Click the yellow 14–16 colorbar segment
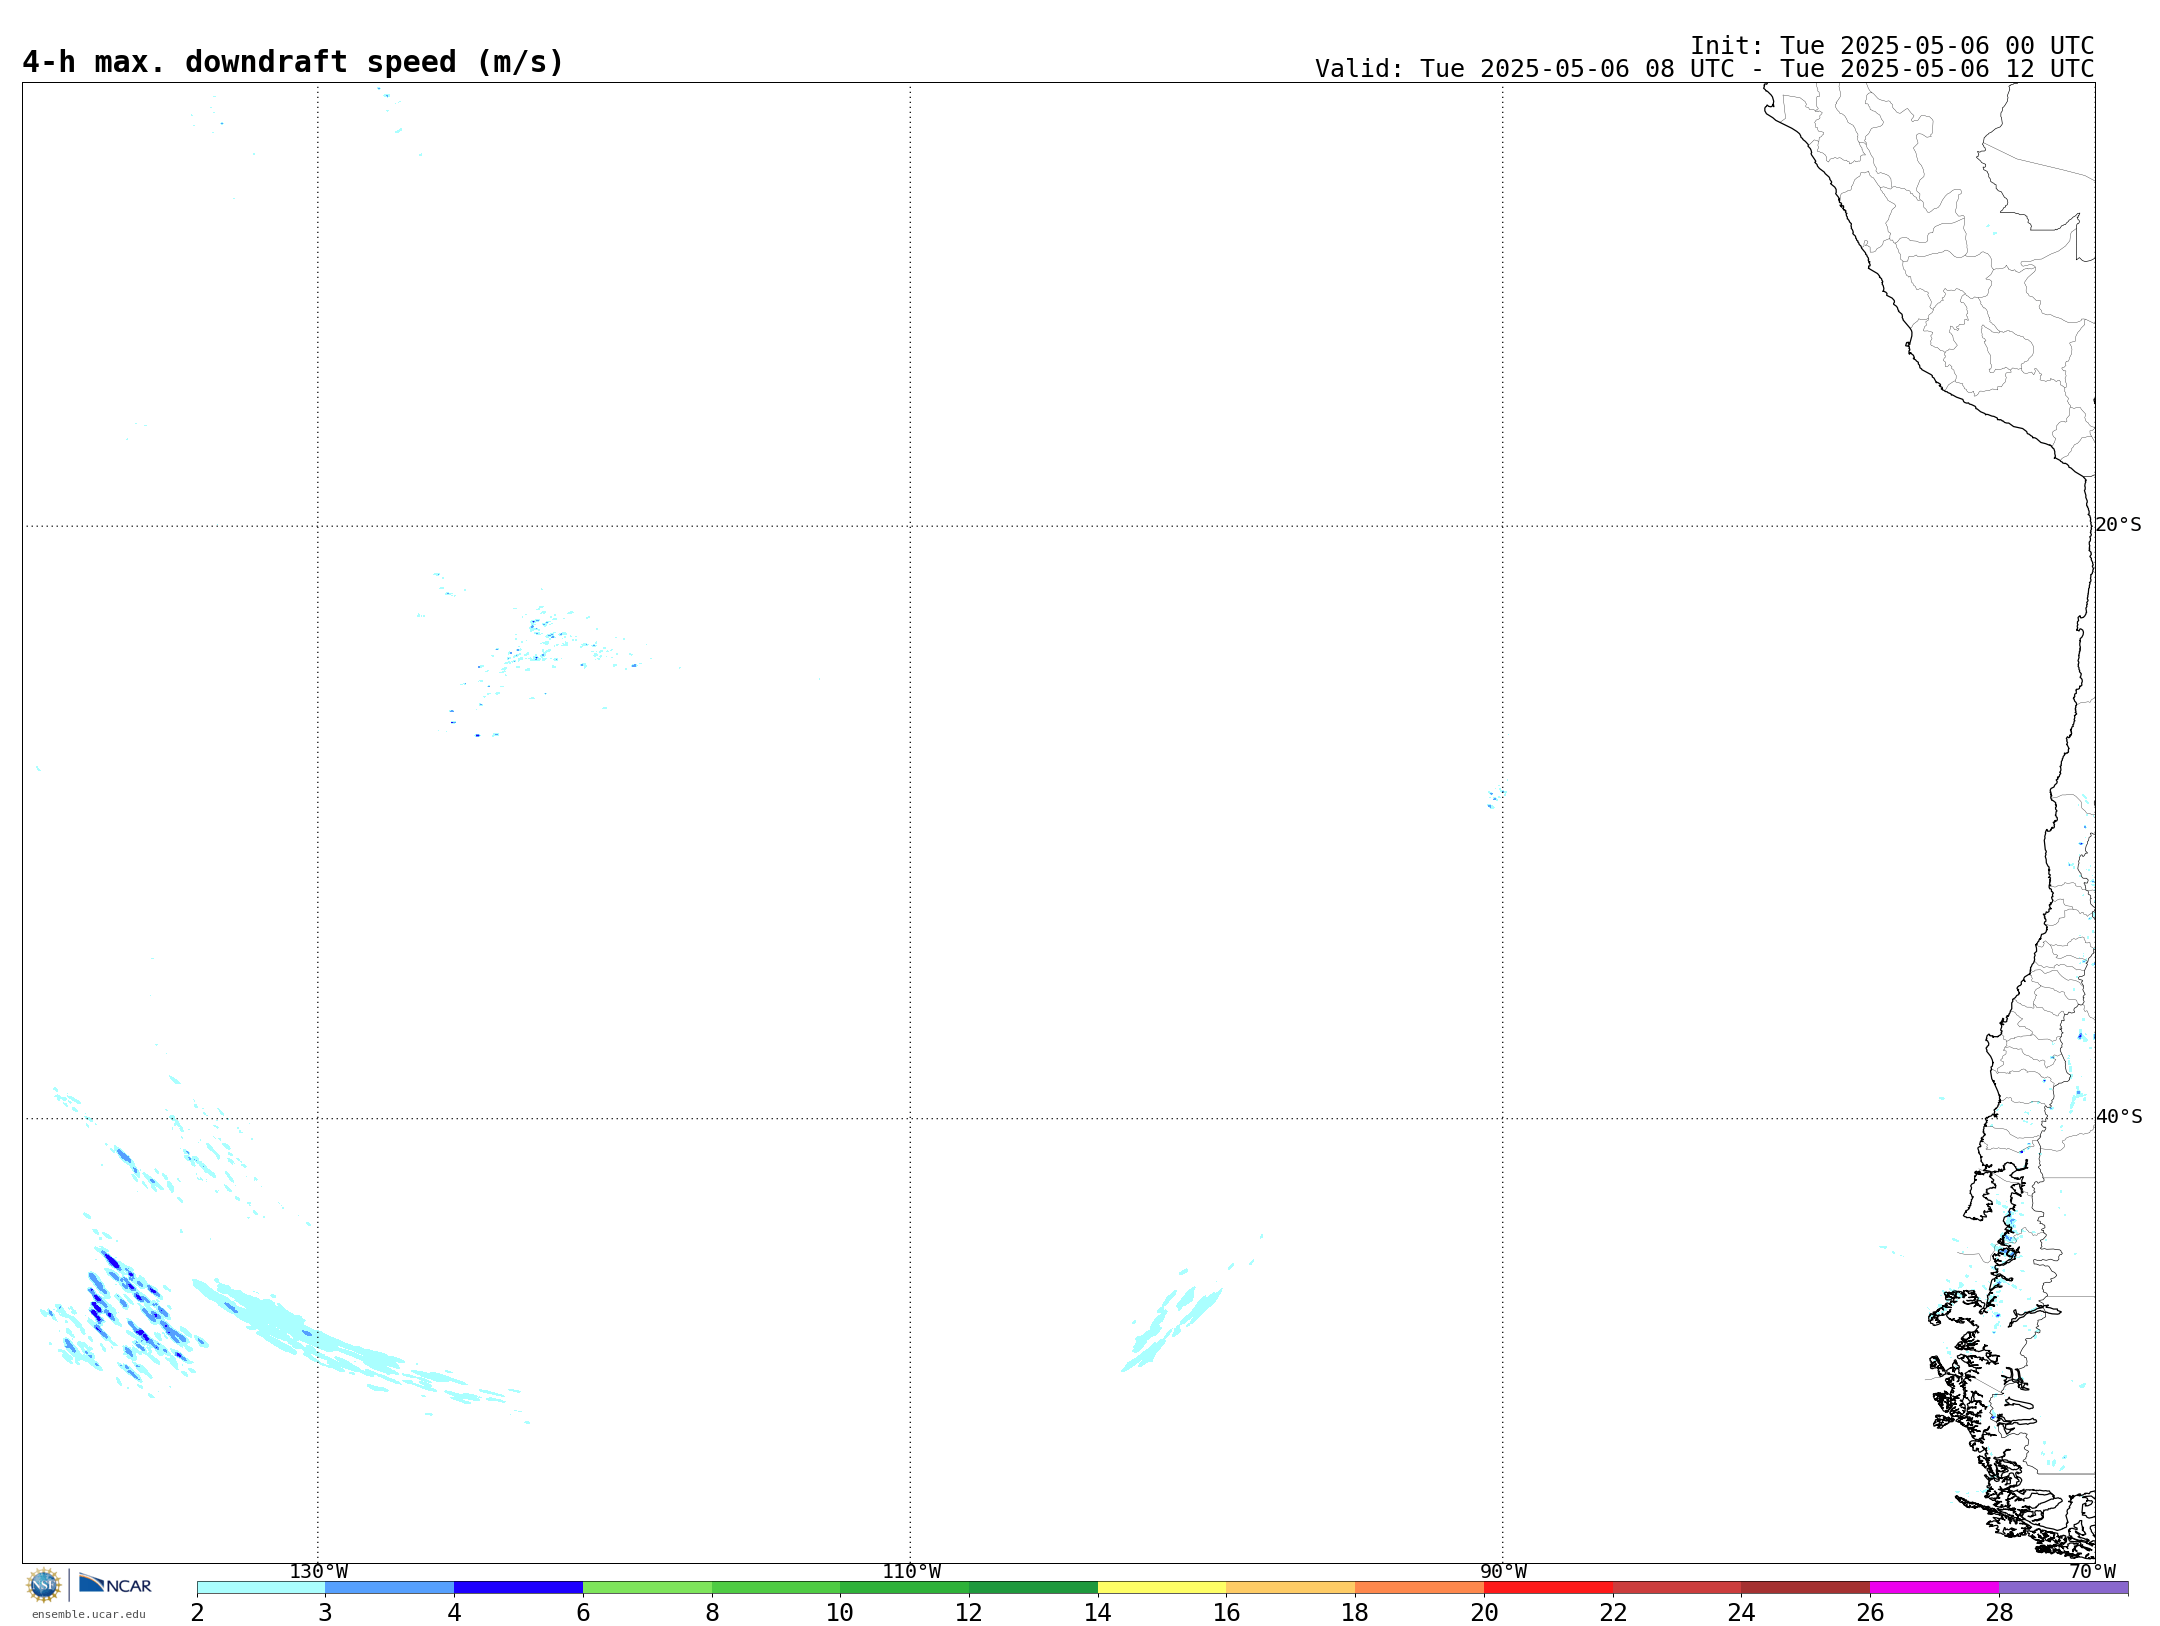 (x=1162, y=1588)
